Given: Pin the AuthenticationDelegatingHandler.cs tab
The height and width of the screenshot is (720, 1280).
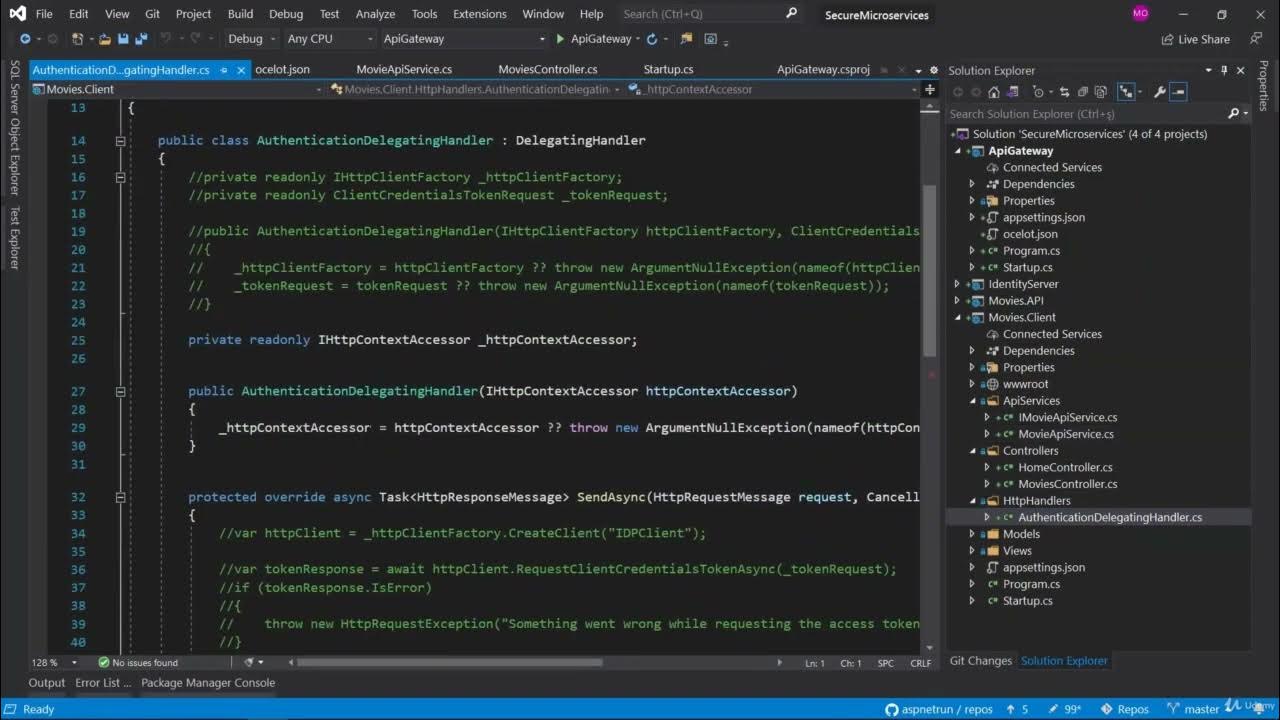Looking at the screenshot, I should 224,70.
